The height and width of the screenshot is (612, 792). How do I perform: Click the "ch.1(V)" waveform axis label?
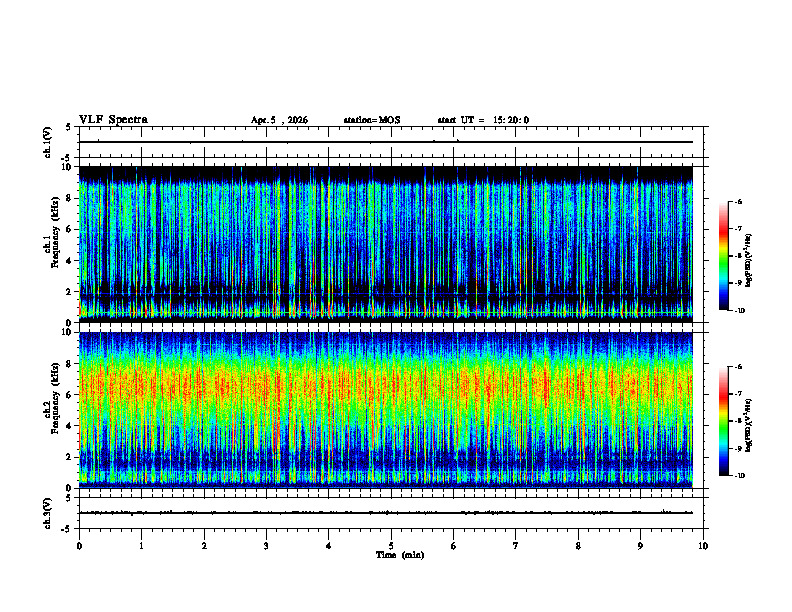[x=47, y=142]
